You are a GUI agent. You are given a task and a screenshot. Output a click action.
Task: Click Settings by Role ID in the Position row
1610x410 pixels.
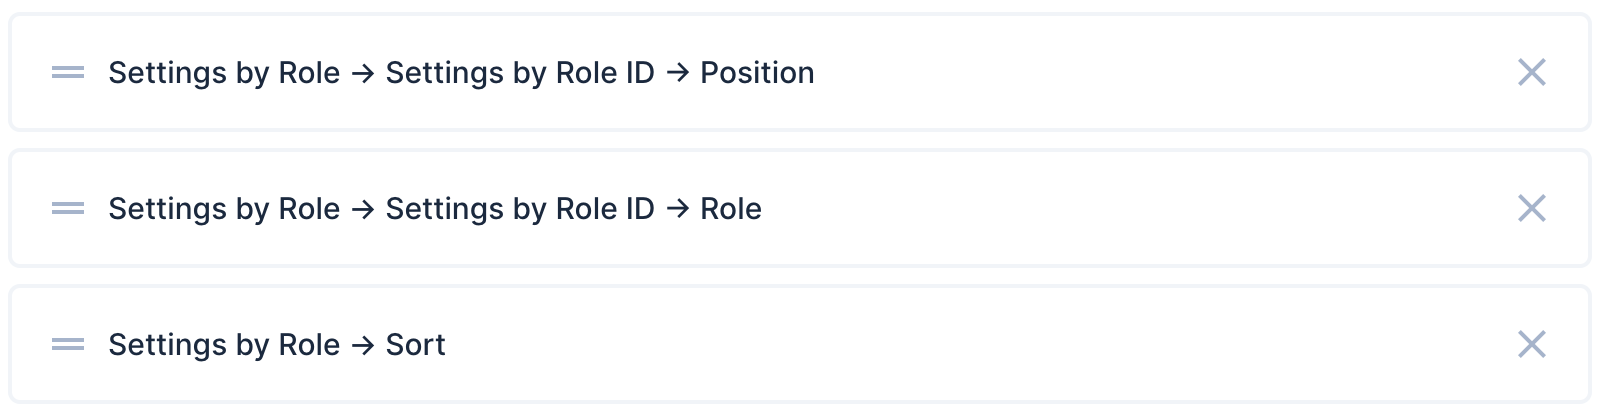click(x=520, y=73)
